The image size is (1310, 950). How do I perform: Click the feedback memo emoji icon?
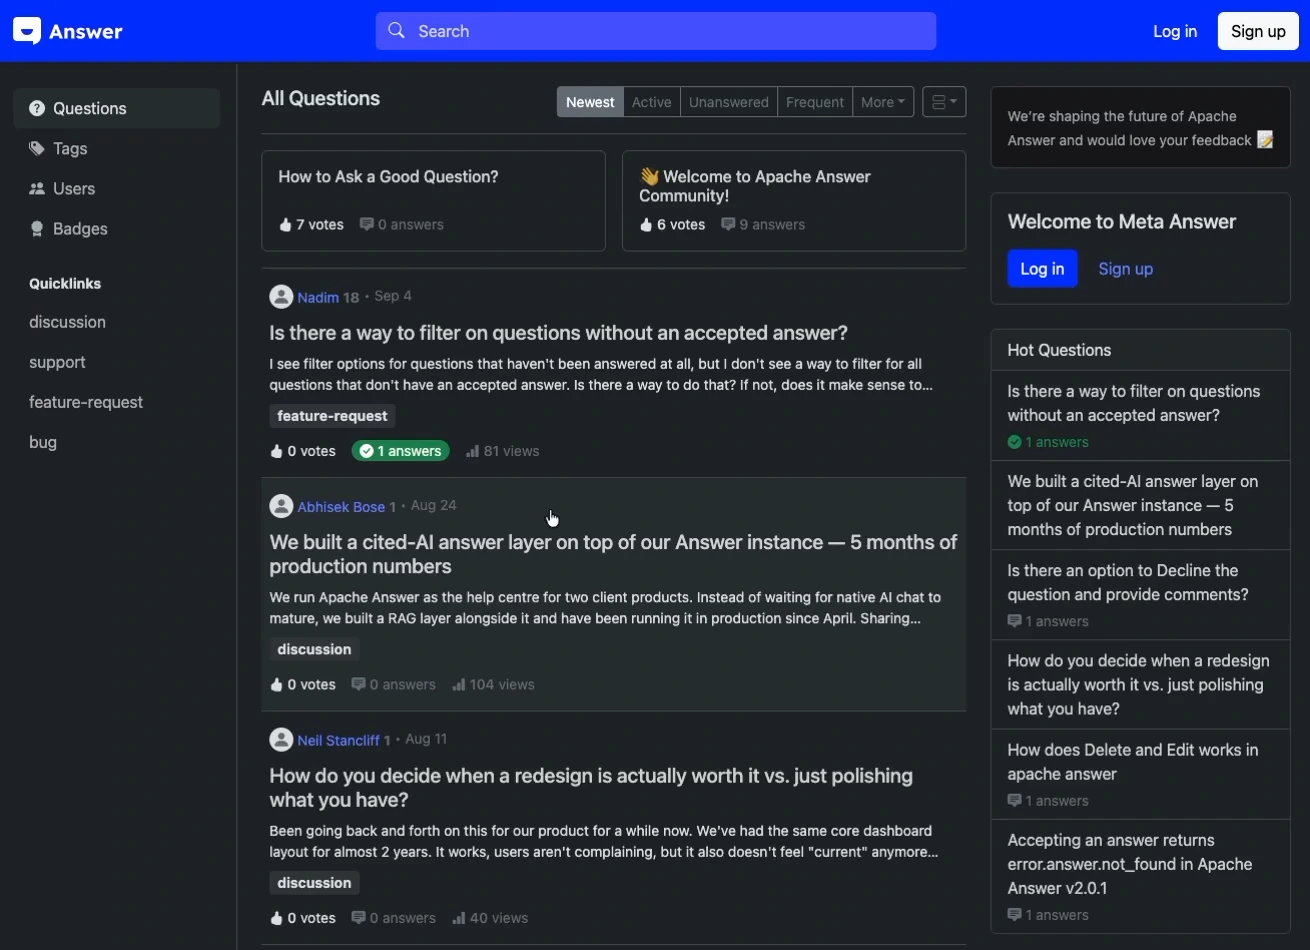coord(1265,140)
